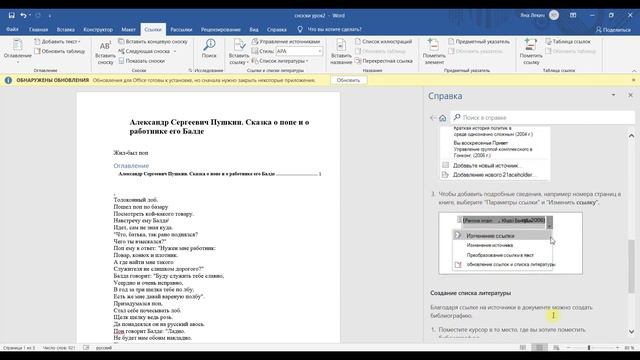
Task: Click Обновить таблицу in Оглавление group
Action: tap(60, 51)
